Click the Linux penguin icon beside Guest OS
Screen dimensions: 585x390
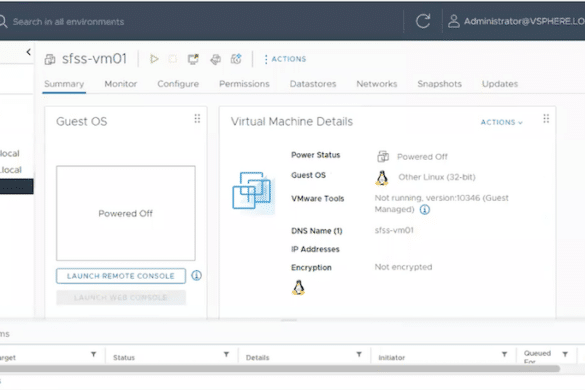(382, 178)
